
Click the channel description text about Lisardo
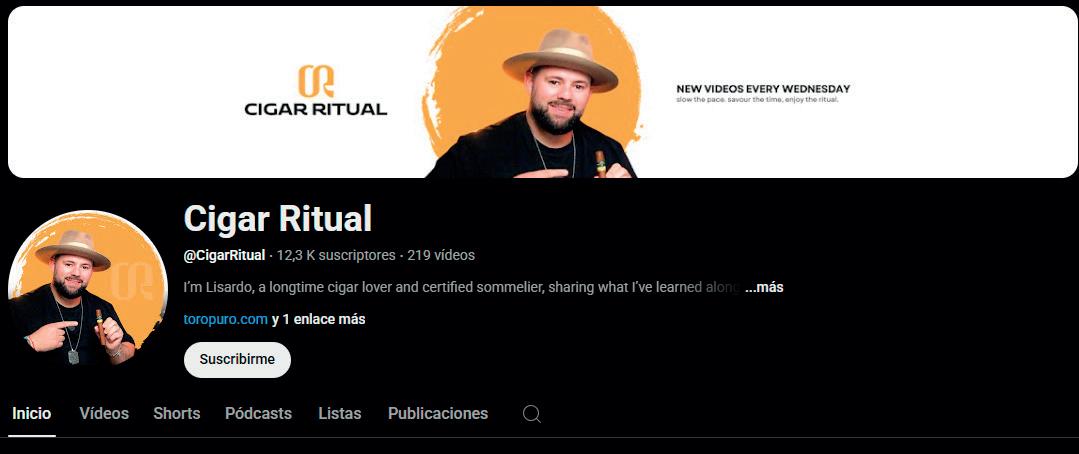[461, 288]
